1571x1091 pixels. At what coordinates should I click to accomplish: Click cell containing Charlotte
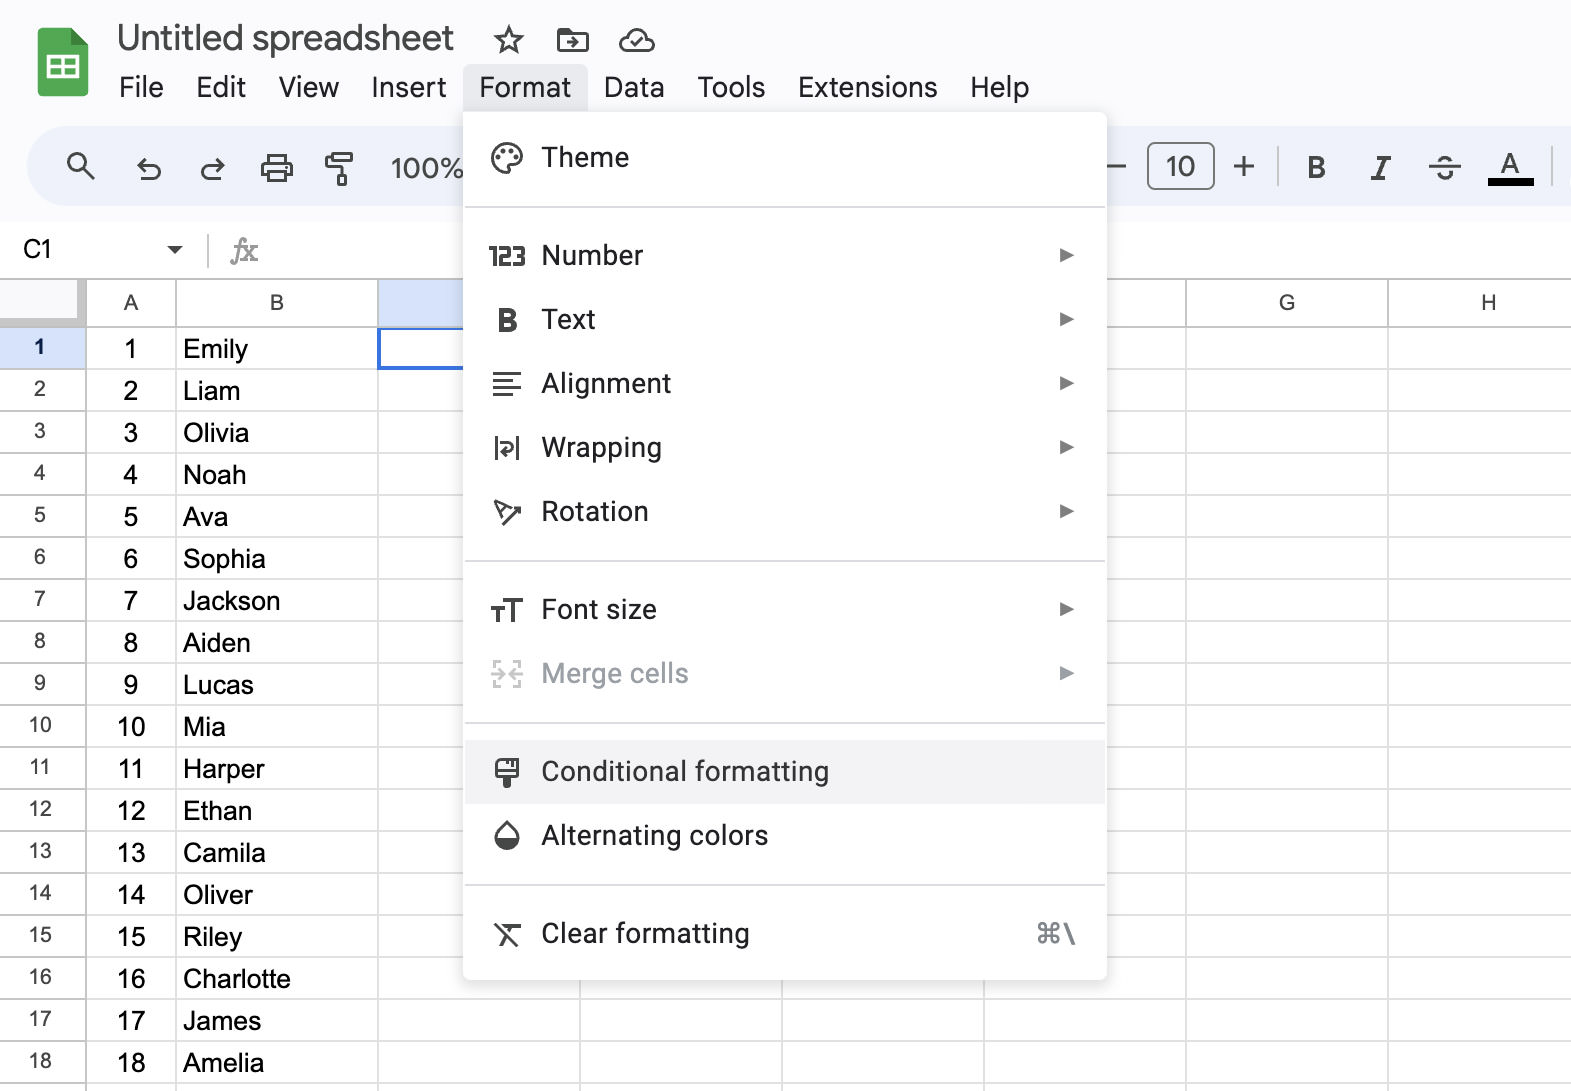277,978
